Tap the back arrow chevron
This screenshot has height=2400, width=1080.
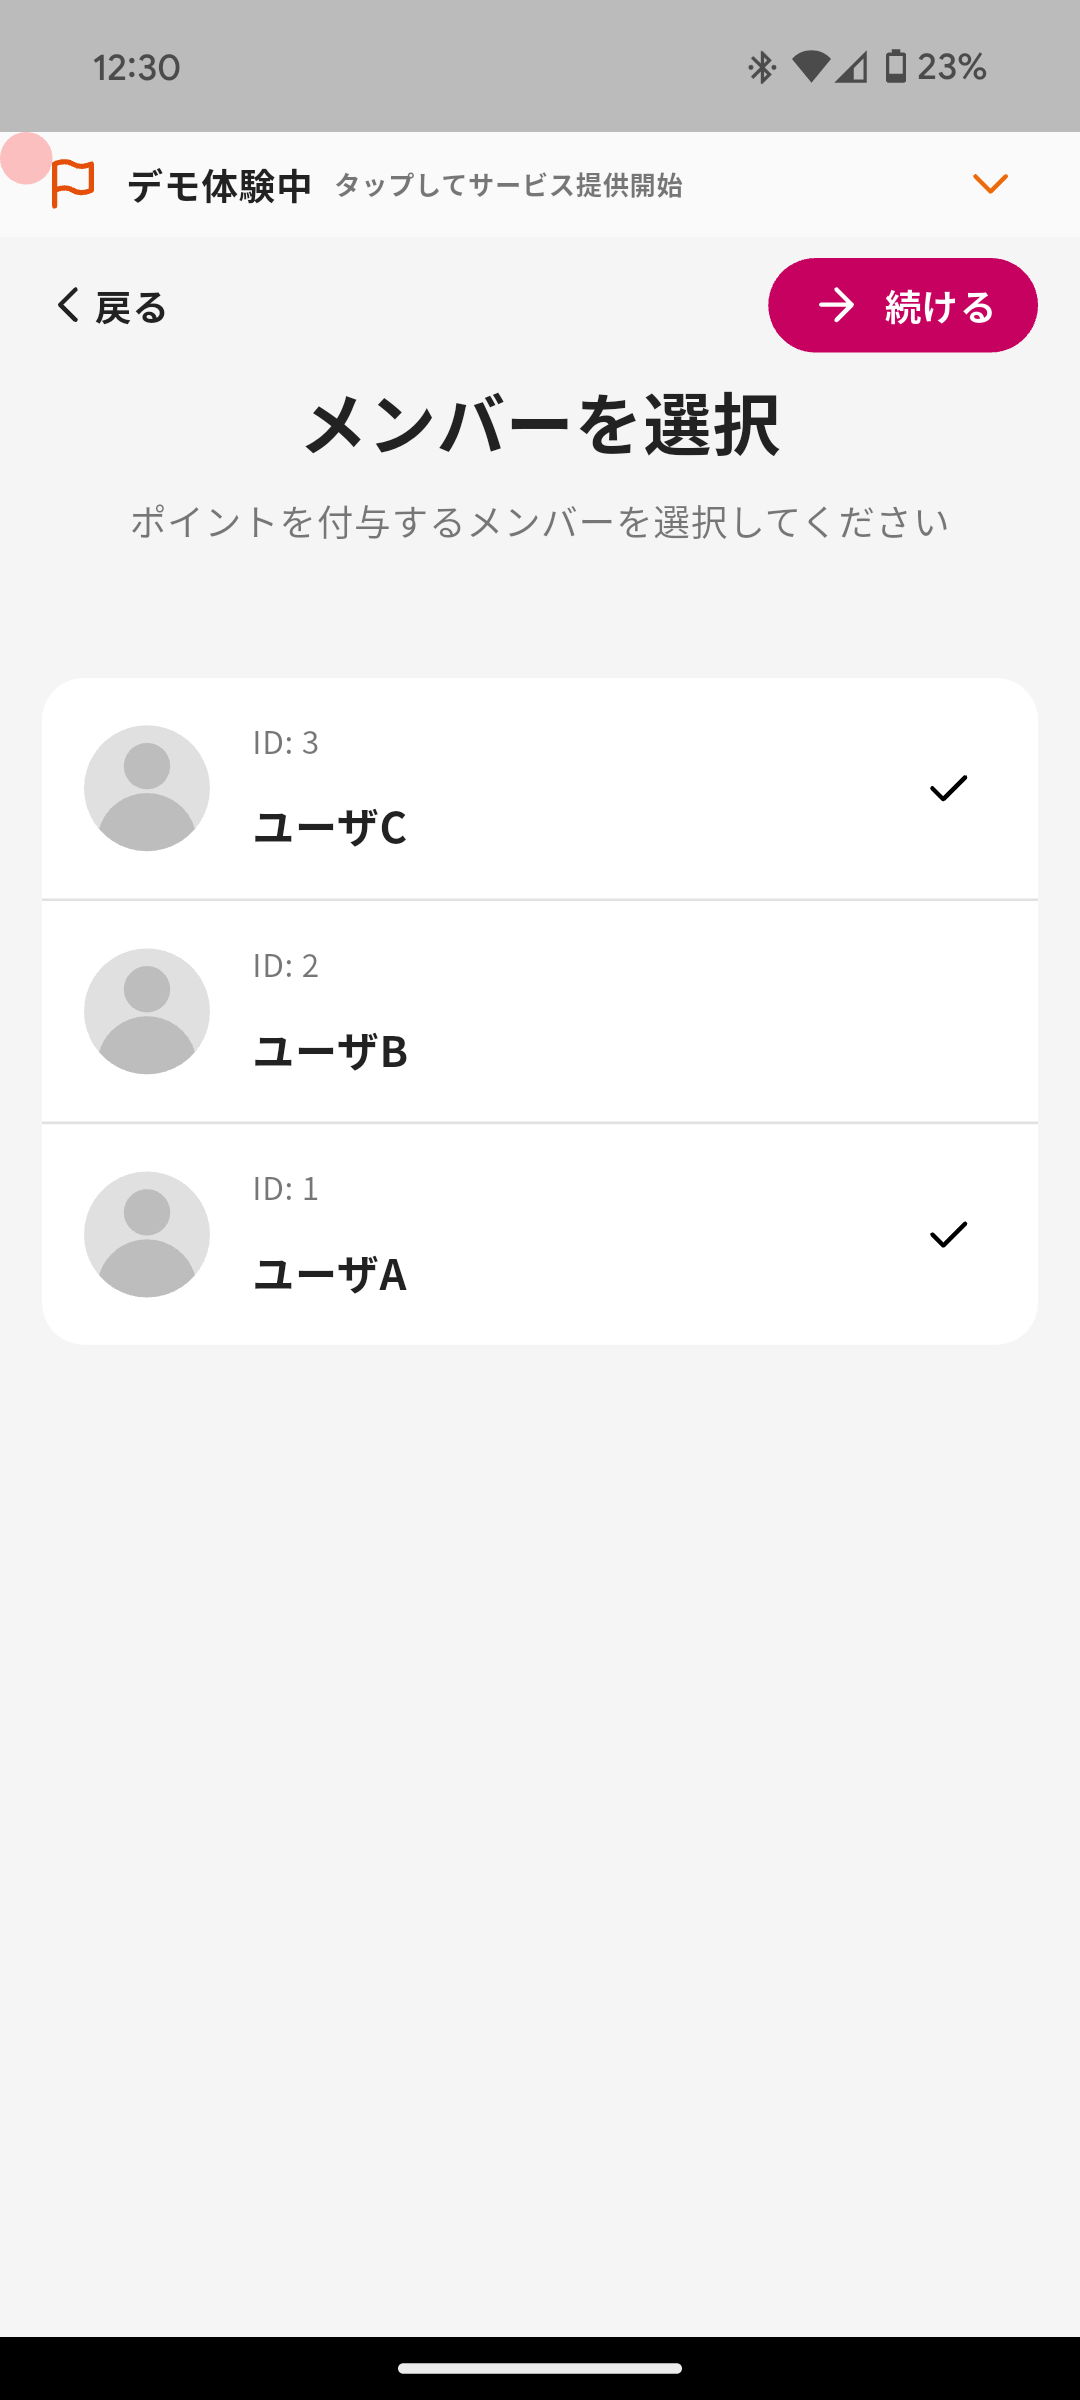[67, 305]
